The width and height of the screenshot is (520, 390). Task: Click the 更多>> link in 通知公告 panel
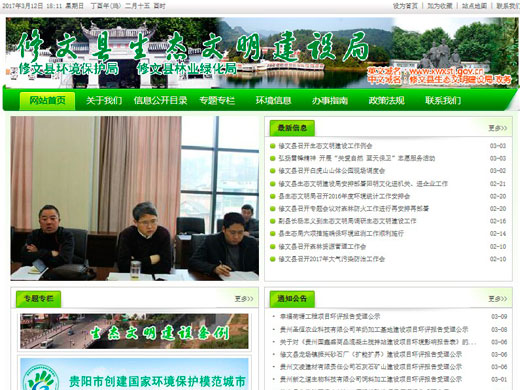498,299
